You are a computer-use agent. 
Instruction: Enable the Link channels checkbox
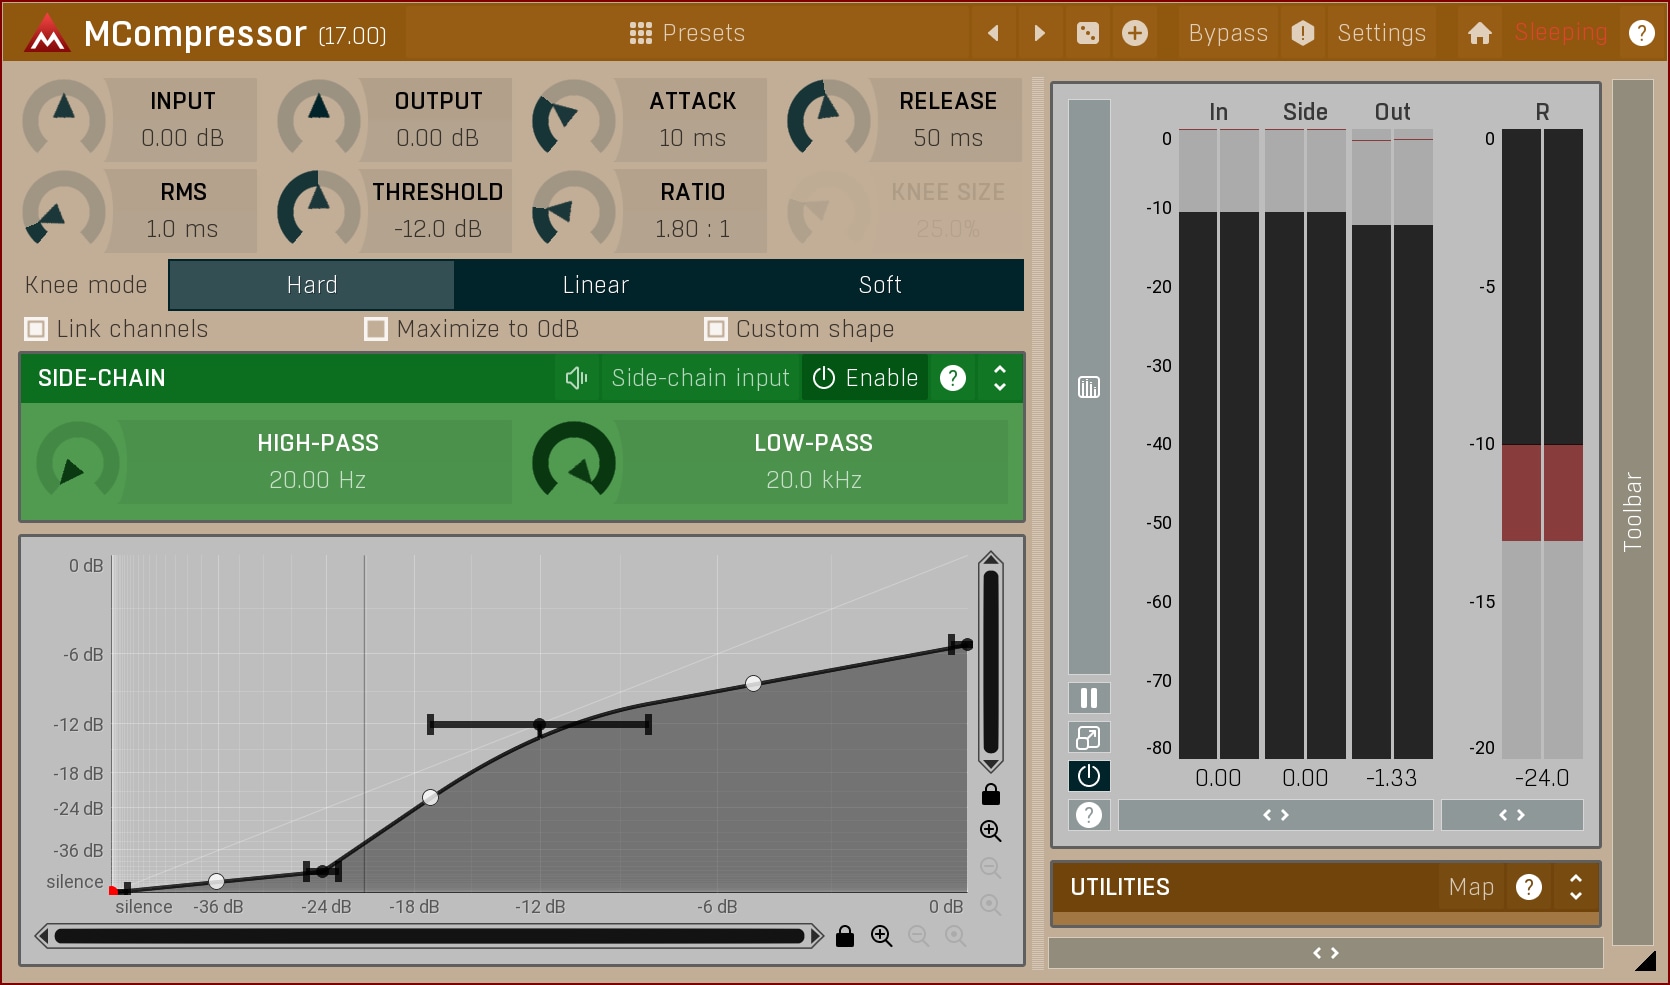37,329
